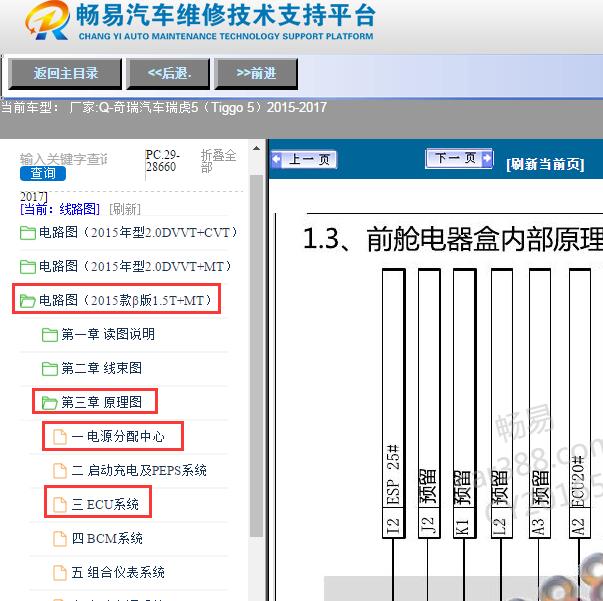Click the tree panel vertical scrollbar thumb
Viewport: 603px width, 601px height.
click(x=256, y=356)
